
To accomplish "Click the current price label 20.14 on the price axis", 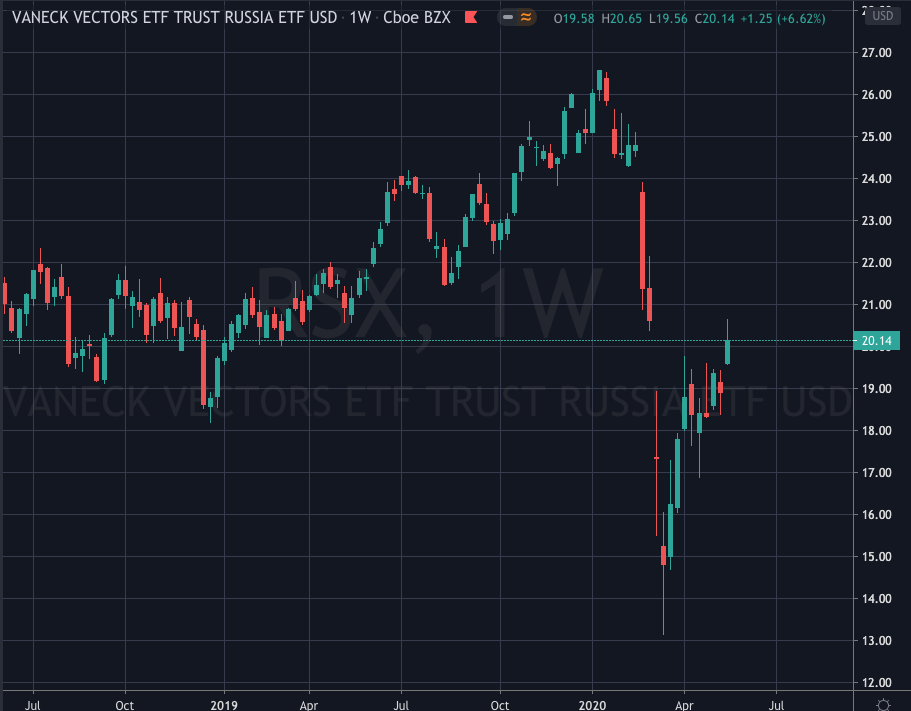I will (x=876, y=340).
